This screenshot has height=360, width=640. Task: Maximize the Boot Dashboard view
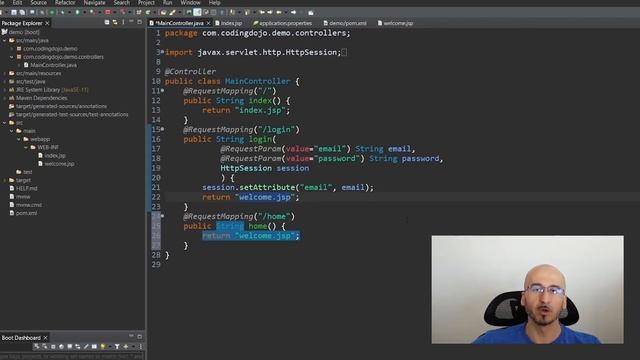pos(140,337)
